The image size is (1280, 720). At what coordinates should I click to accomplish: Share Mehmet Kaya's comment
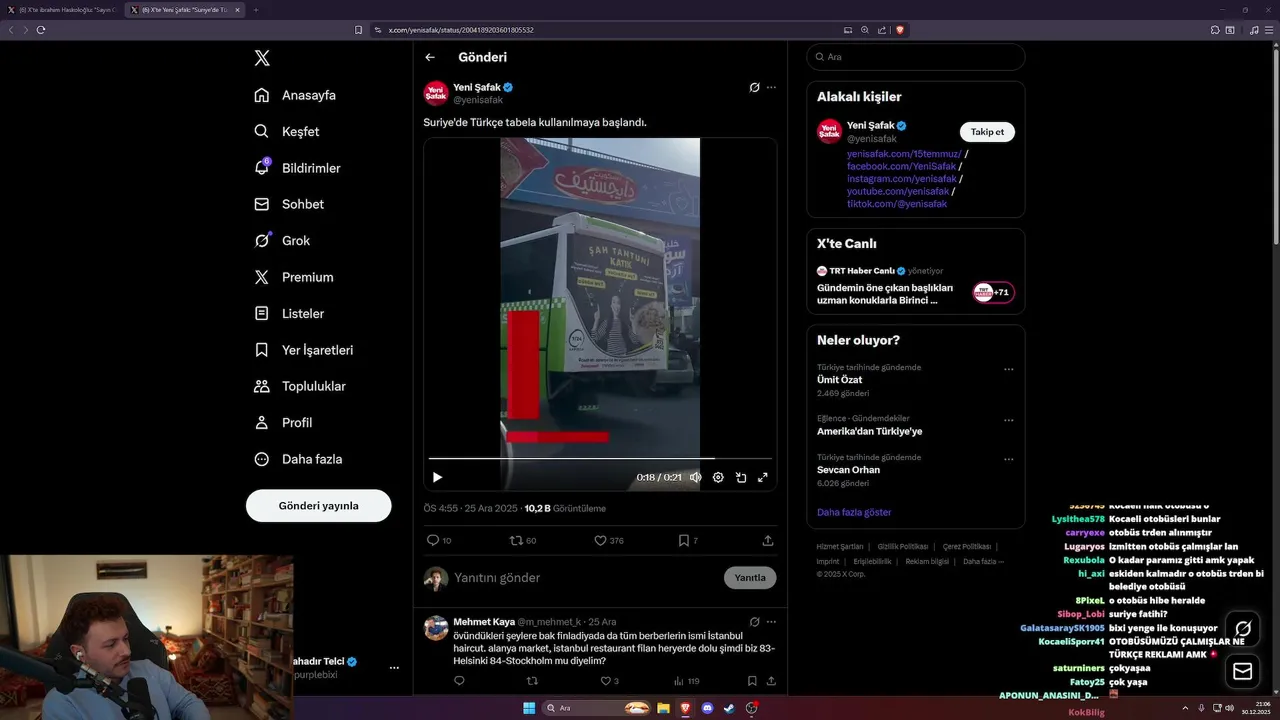(x=771, y=681)
